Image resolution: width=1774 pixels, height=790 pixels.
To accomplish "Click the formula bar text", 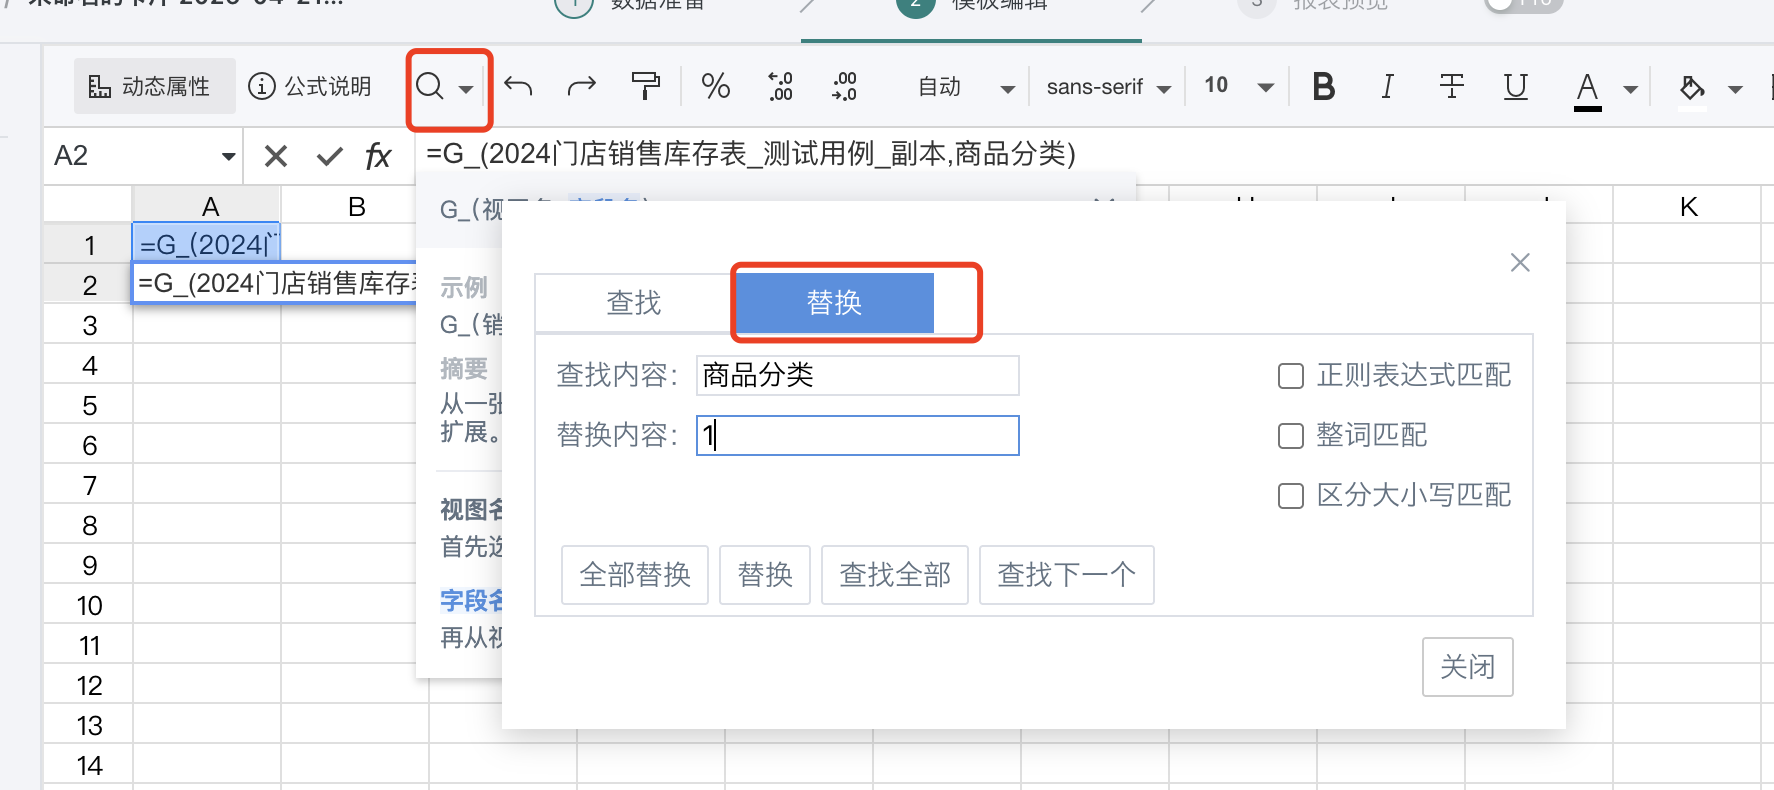I will (x=751, y=154).
